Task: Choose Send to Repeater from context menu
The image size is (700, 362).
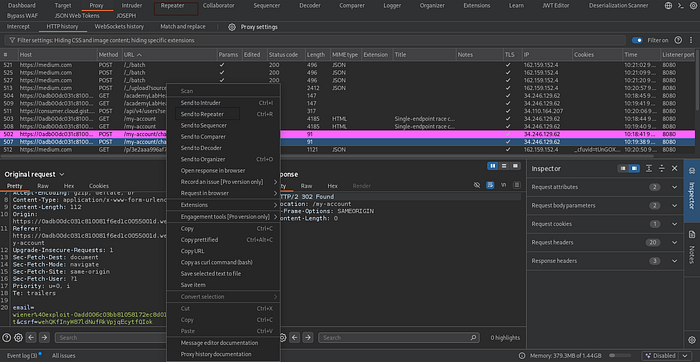Action: [223, 114]
